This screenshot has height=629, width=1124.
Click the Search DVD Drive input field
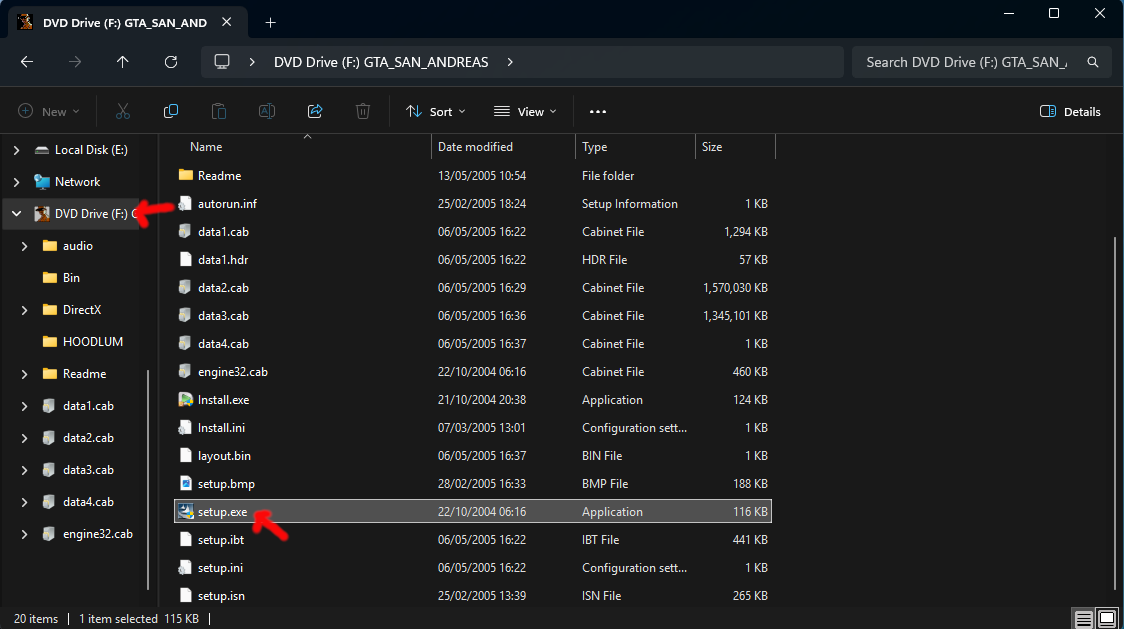[x=966, y=62]
